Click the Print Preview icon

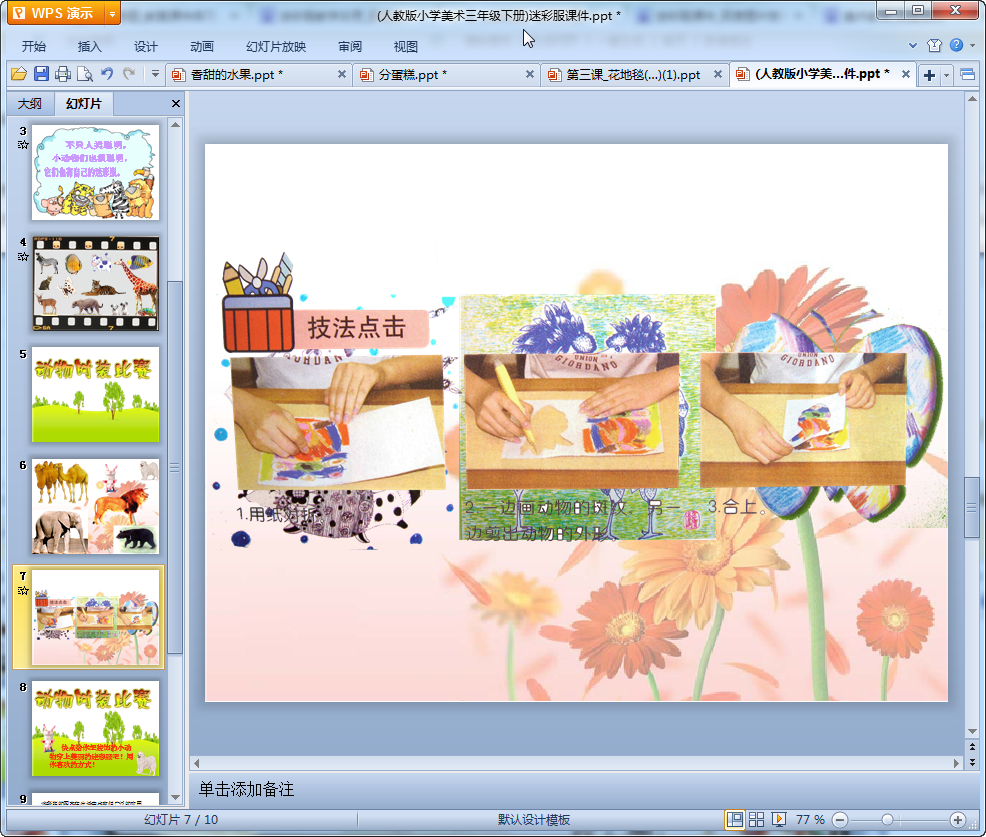click(x=85, y=74)
